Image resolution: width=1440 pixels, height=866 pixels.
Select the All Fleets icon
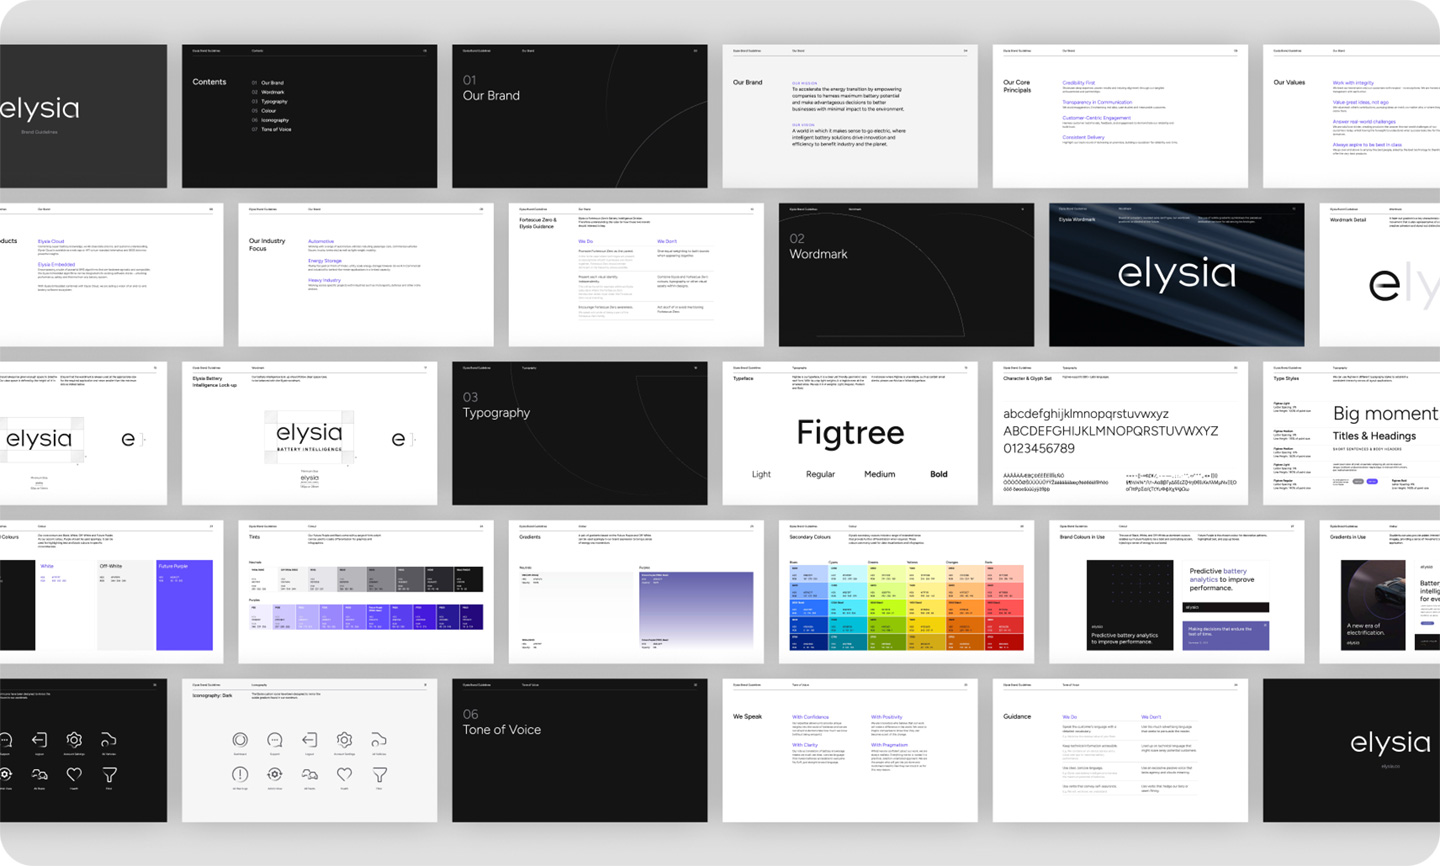point(310,774)
